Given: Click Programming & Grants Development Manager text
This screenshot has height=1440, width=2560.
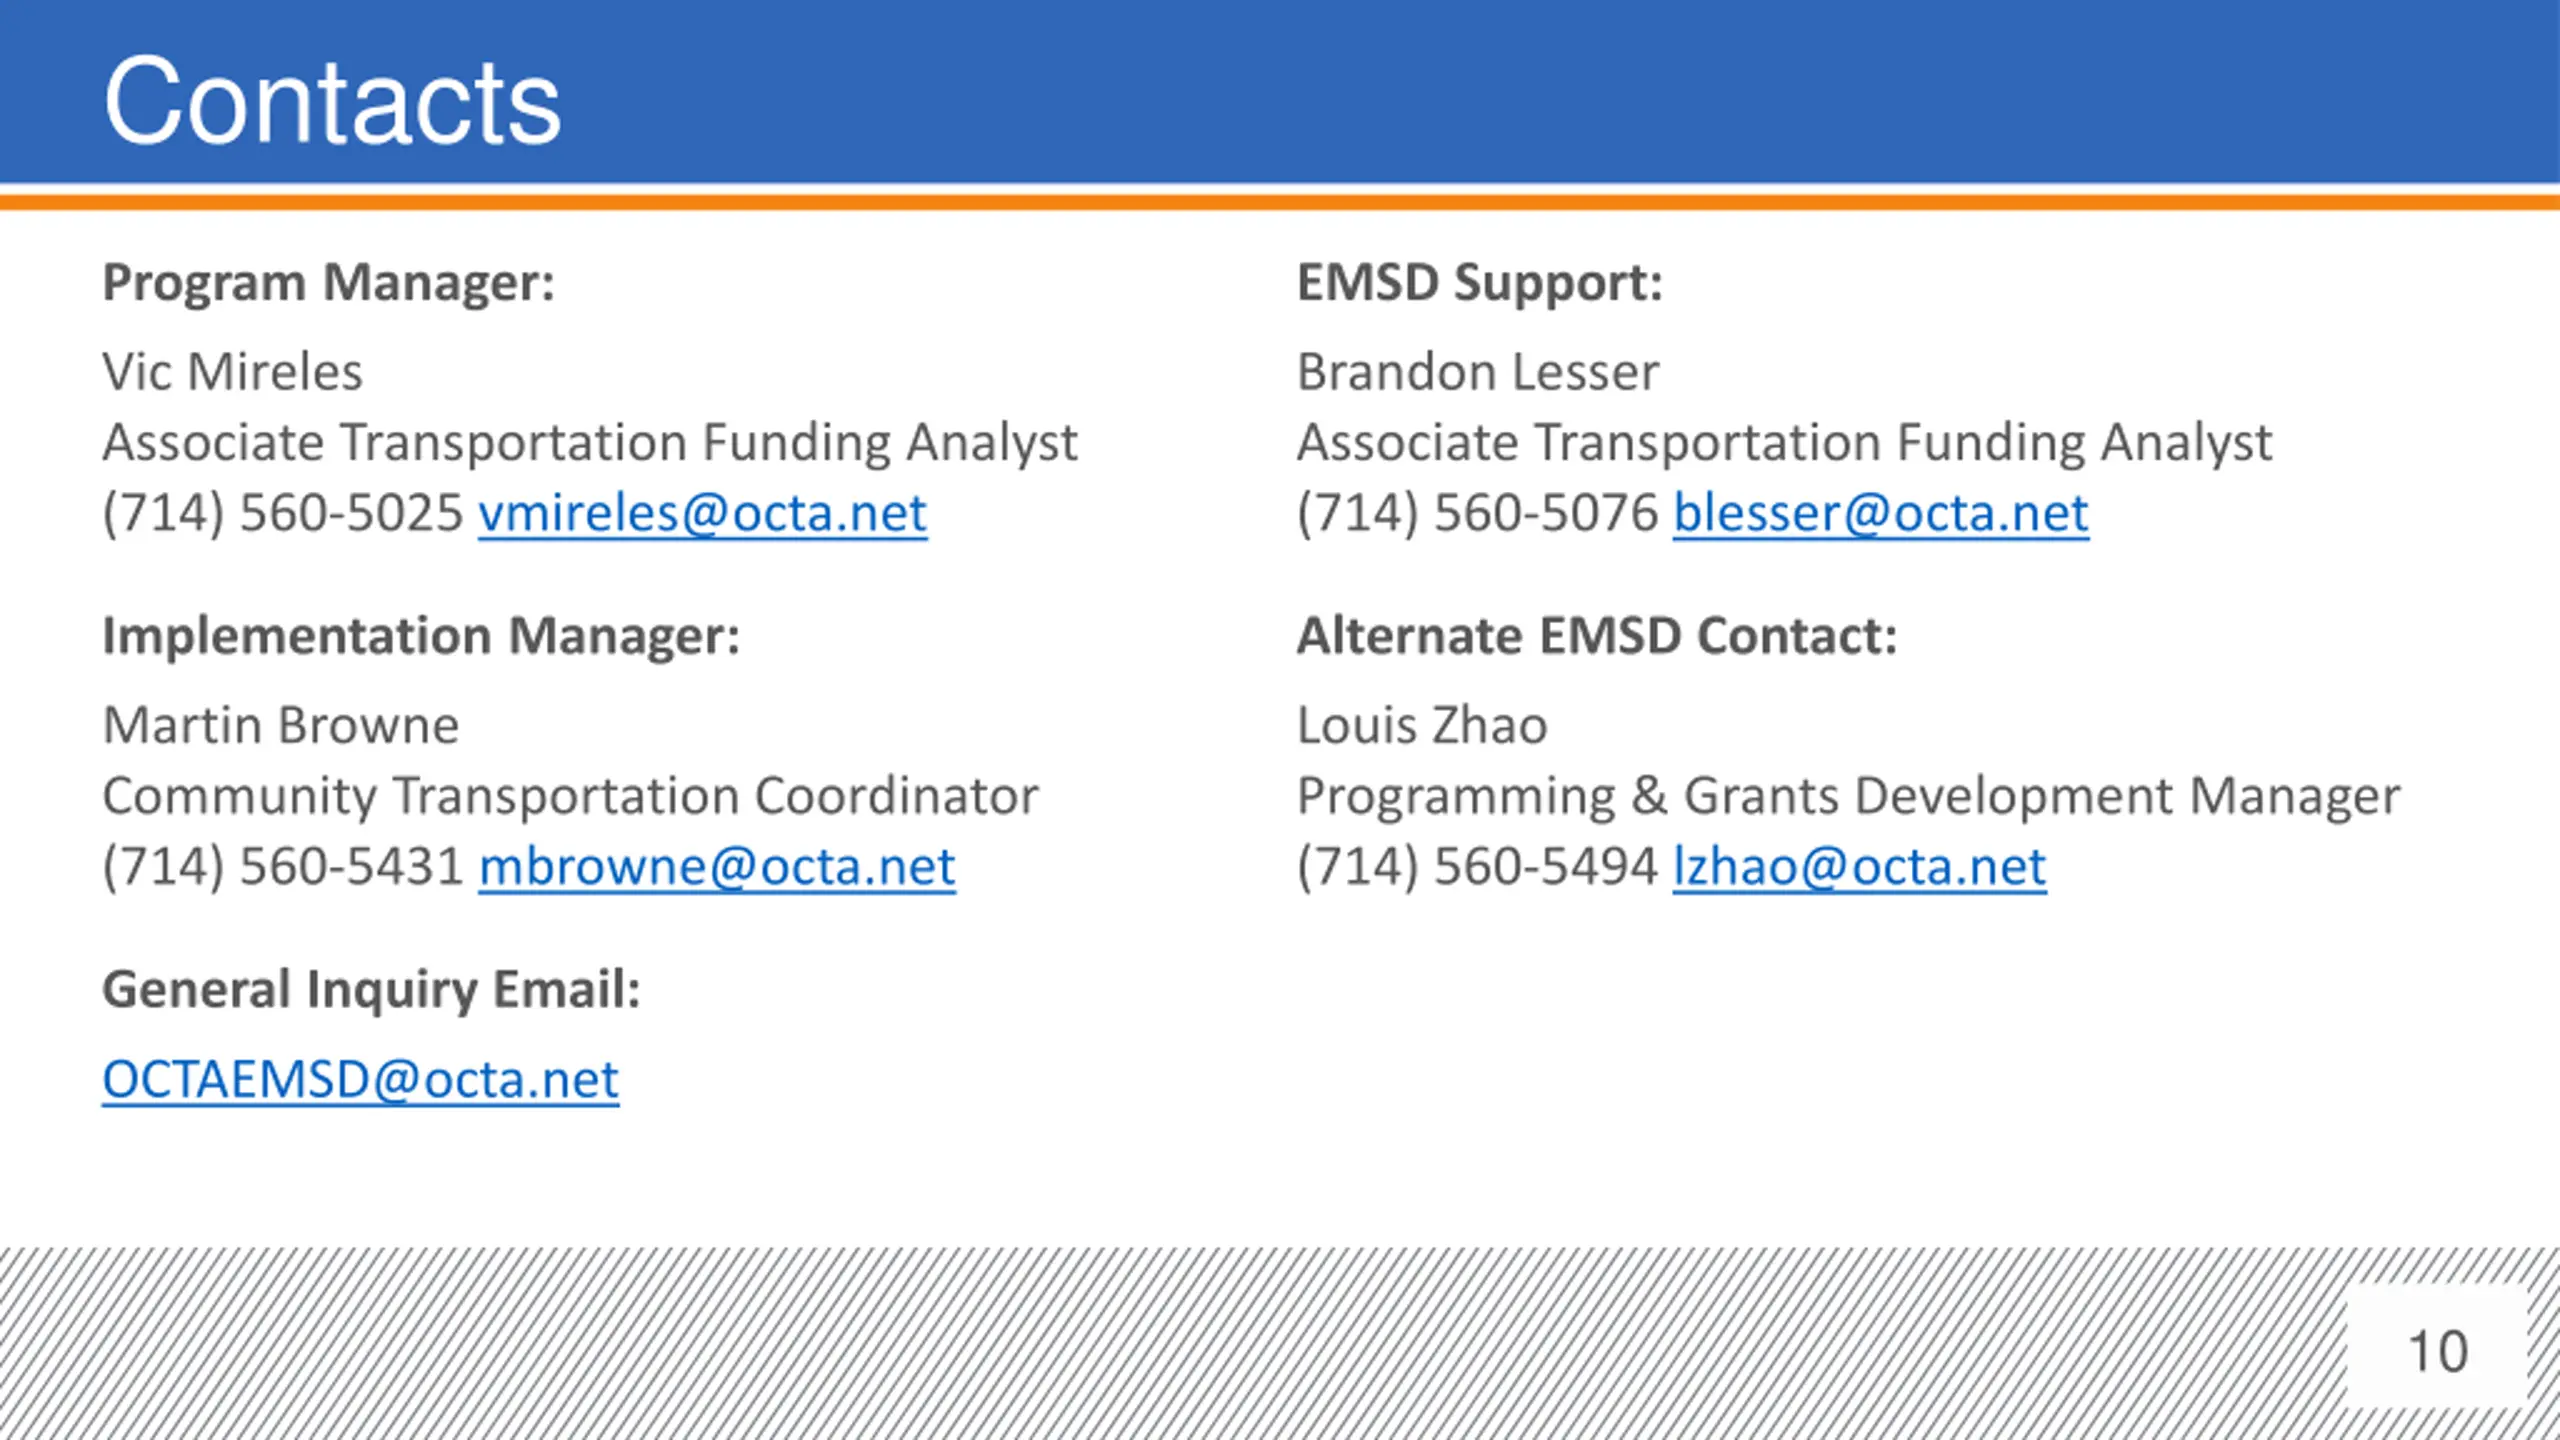Looking at the screenshot, I should pyautogui.click(x=1848, y=797).
